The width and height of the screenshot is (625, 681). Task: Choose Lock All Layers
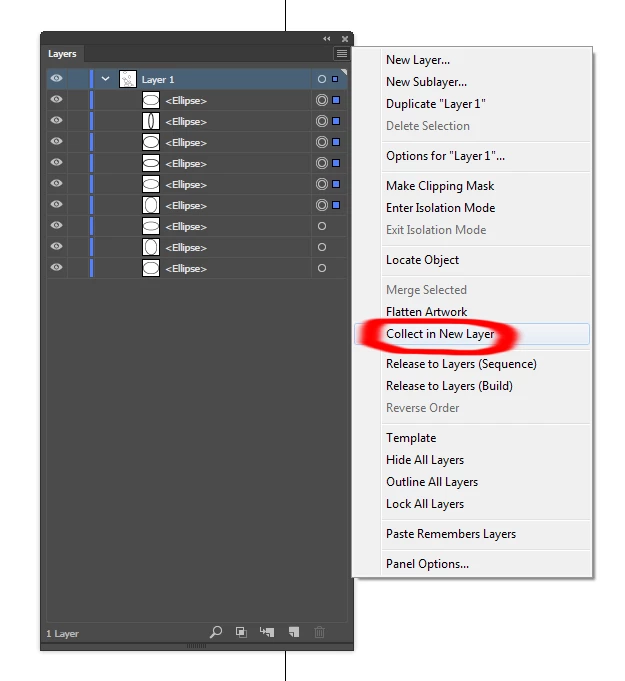click(x=425, y=504)
